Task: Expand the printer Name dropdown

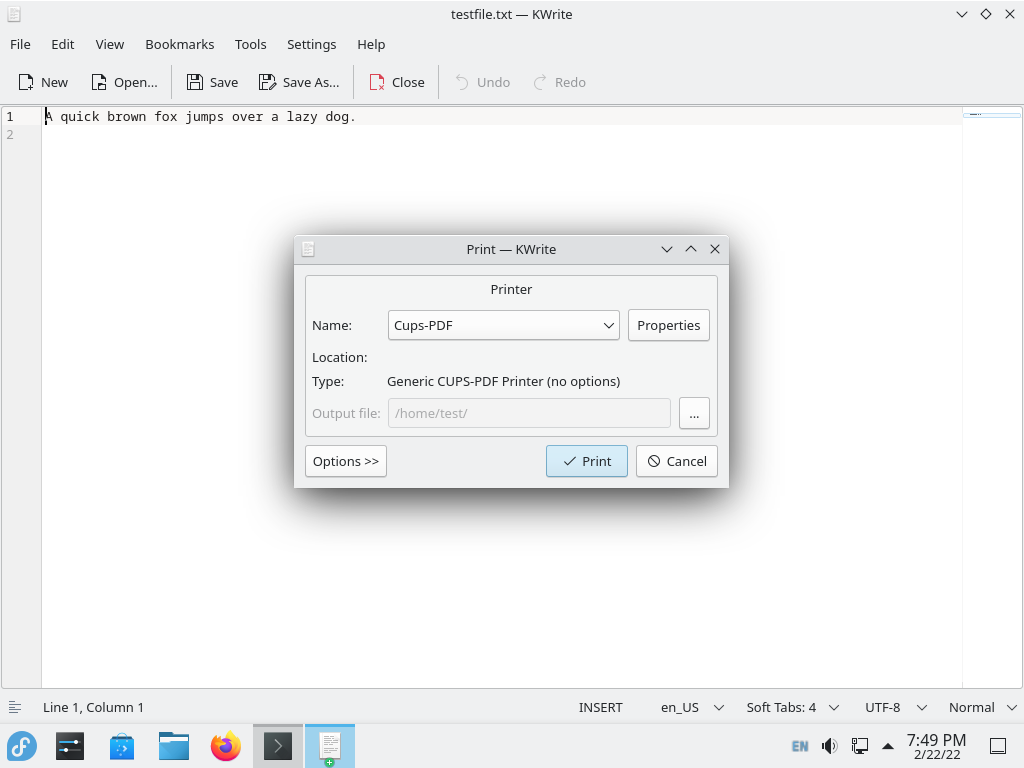Action: click(504, 325)
